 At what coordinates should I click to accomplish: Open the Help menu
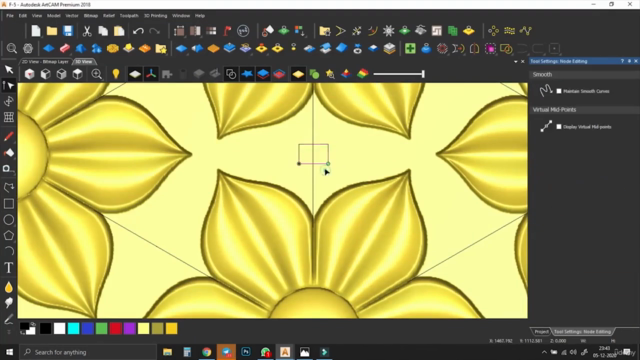coord(200,16)
